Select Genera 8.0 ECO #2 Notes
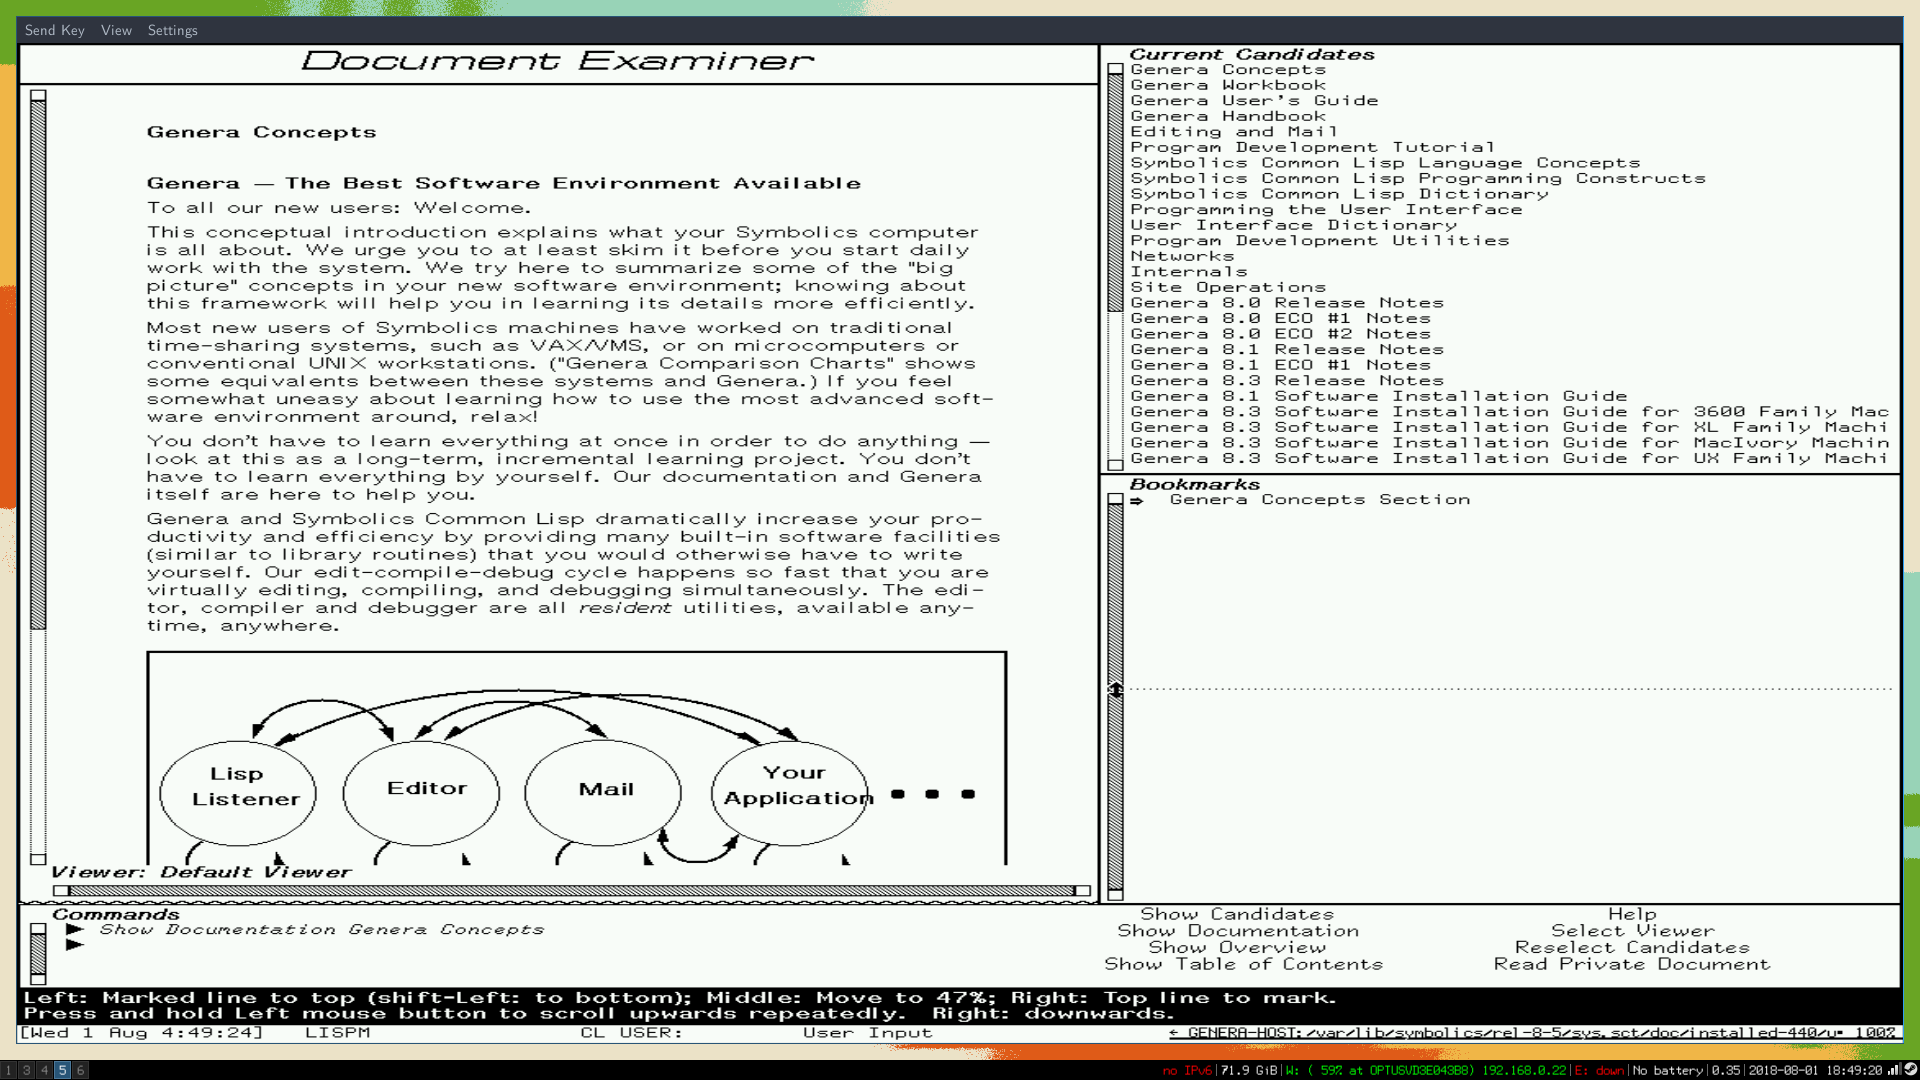The width and height of the screenshot is (1920, 1080). tap(1280, 334)
